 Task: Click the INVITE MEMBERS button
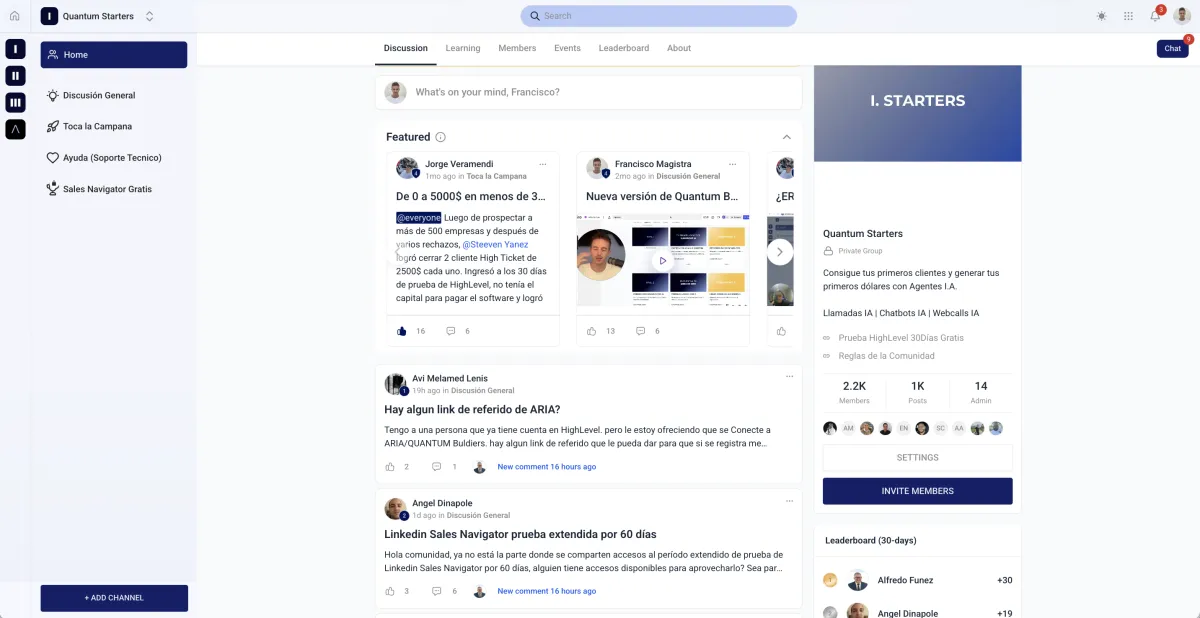pyautogui.click(x=918, y=491)
